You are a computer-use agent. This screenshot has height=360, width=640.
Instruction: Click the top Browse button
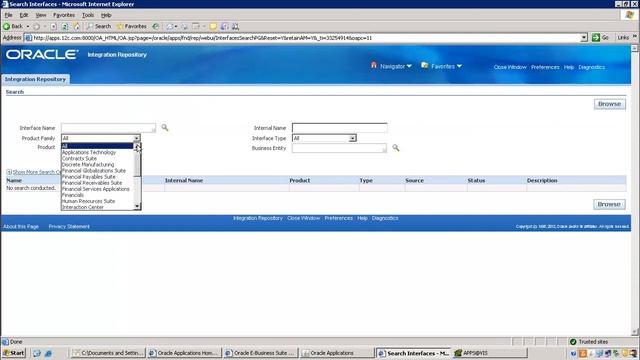point(609,104)
